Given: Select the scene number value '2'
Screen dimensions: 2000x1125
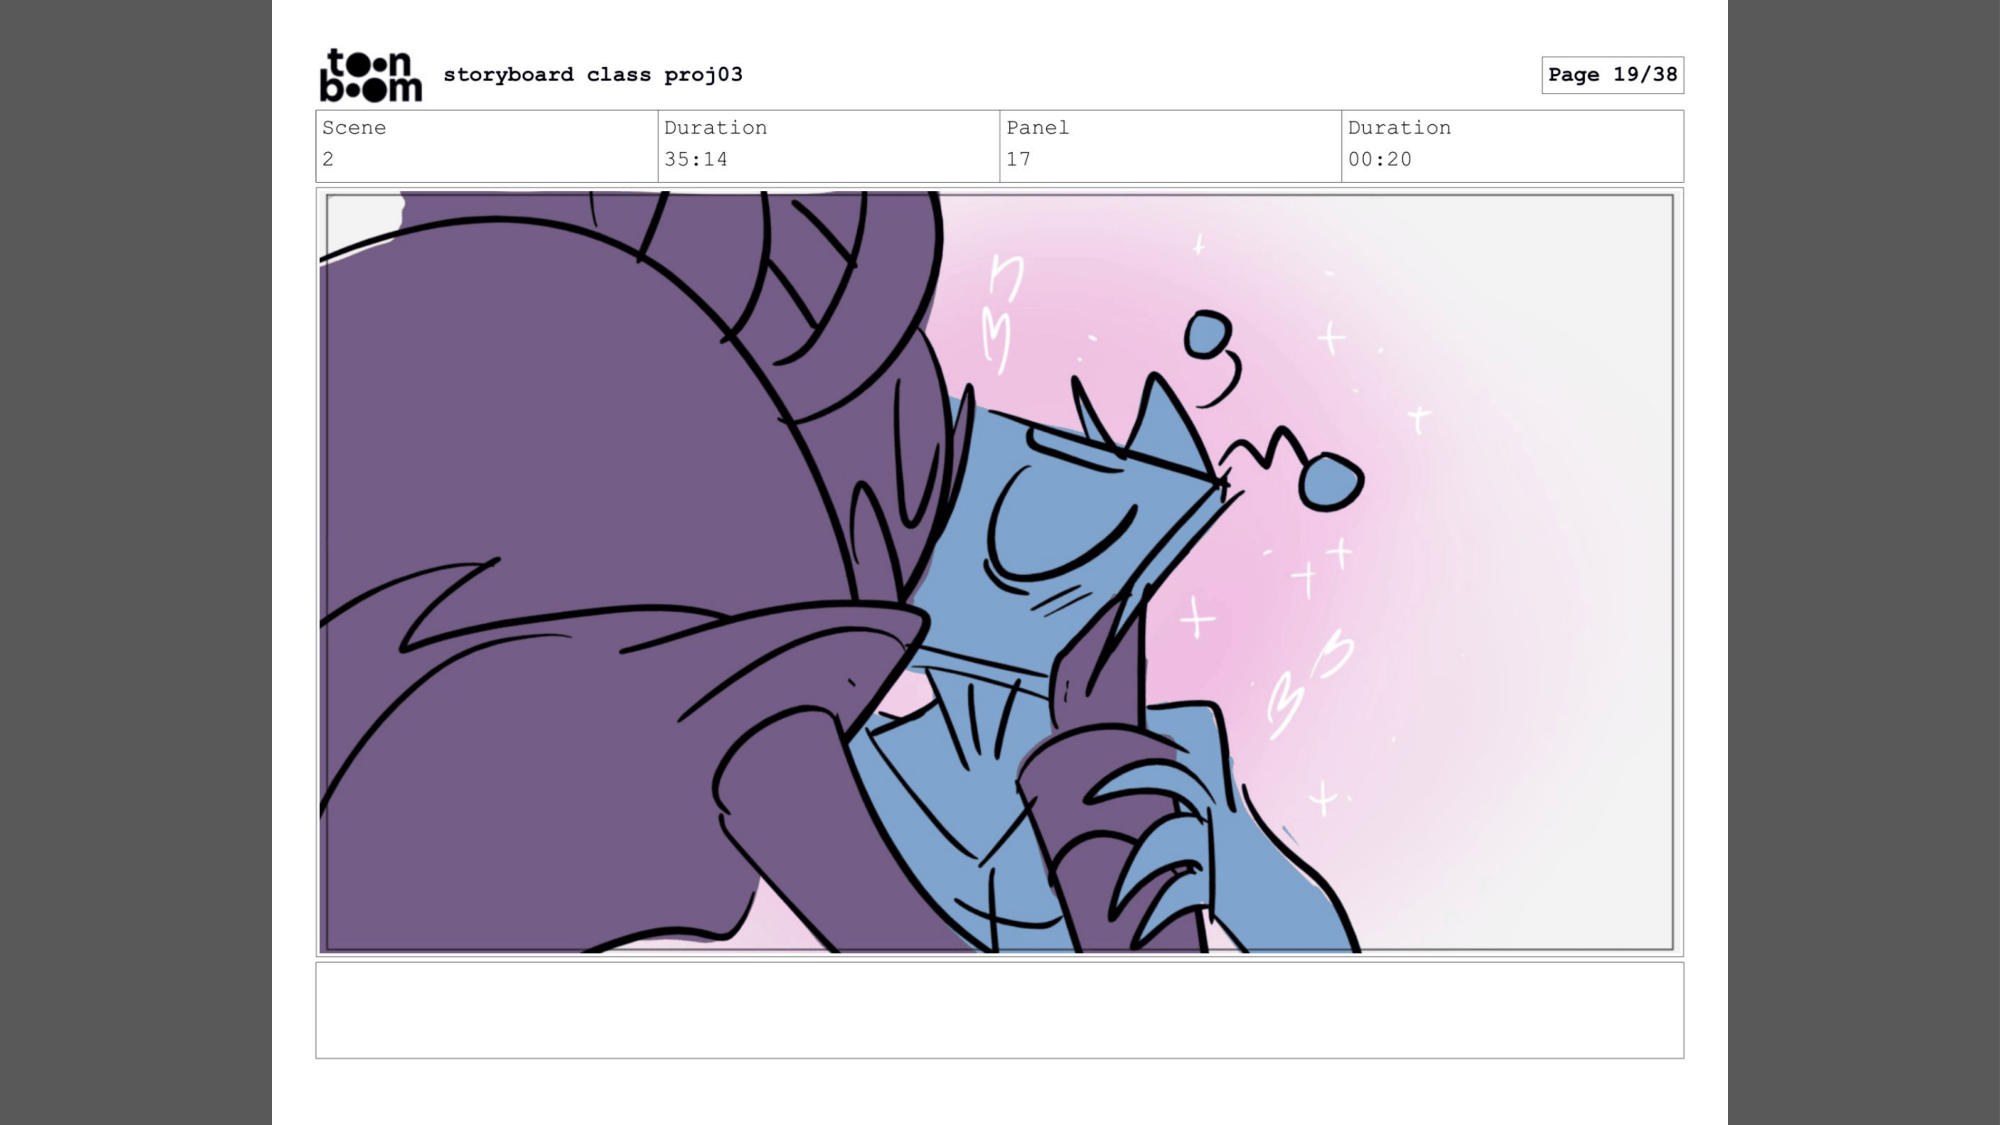Looking at the screenshot, I should coord(328,159).
